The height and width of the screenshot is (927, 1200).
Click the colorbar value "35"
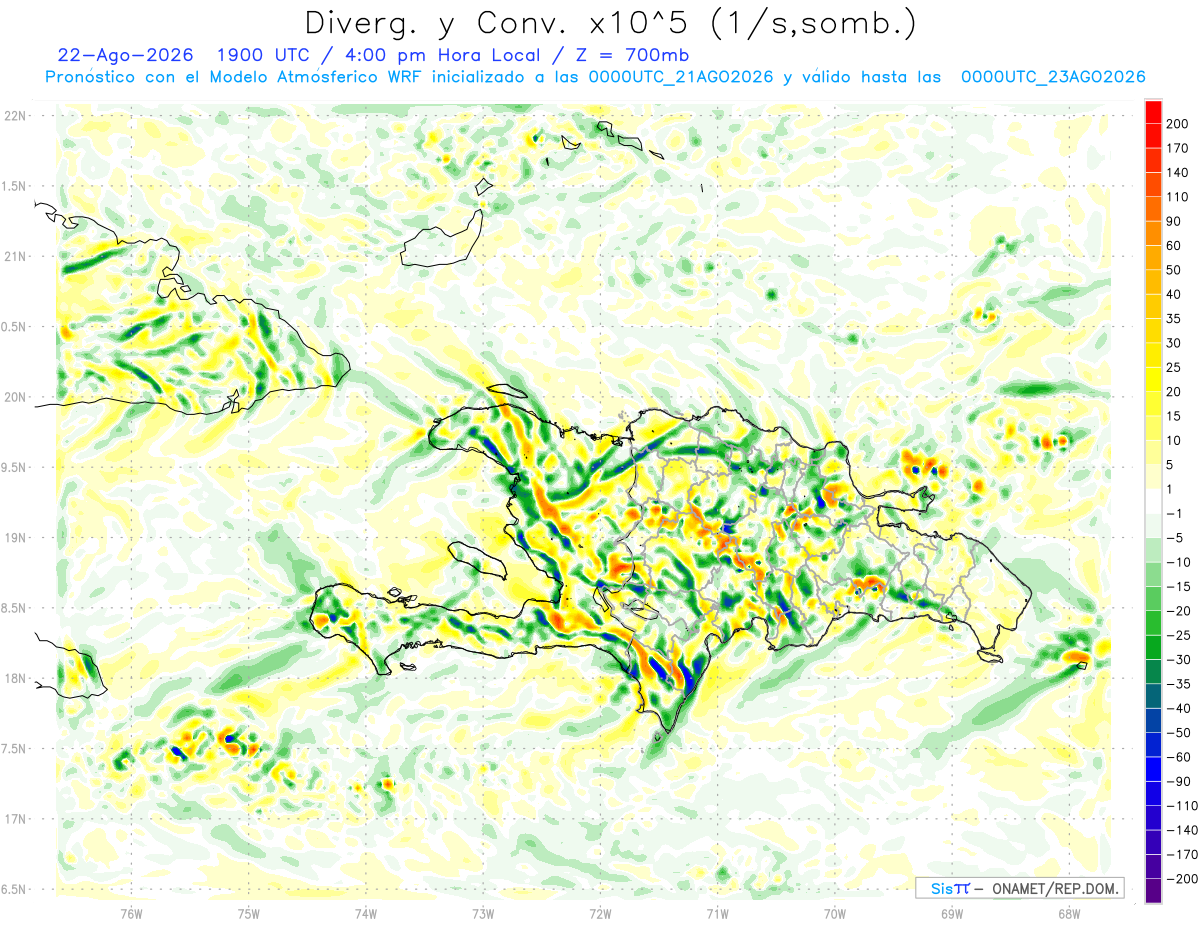(x=1174, y=319)
